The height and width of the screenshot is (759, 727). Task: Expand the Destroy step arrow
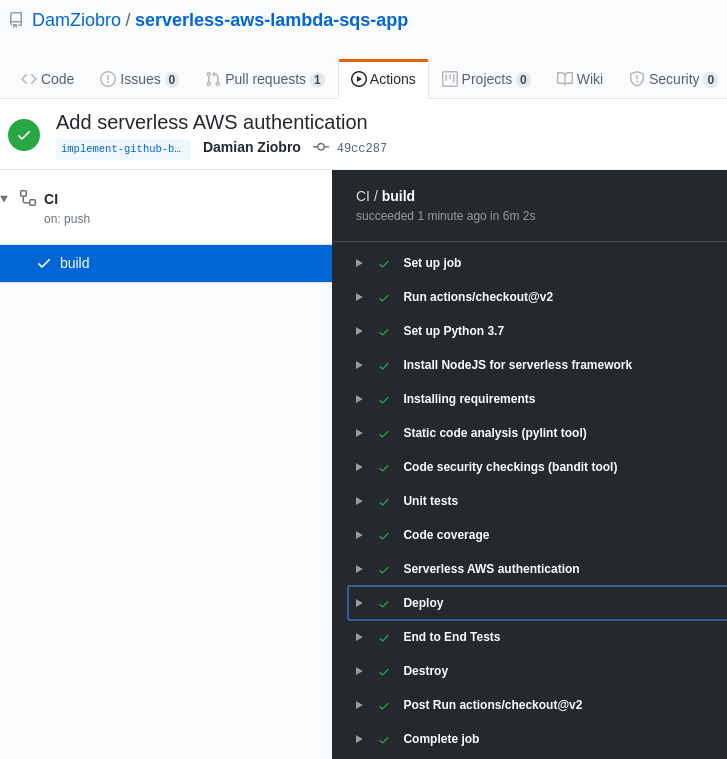click(x=359, y=671)
